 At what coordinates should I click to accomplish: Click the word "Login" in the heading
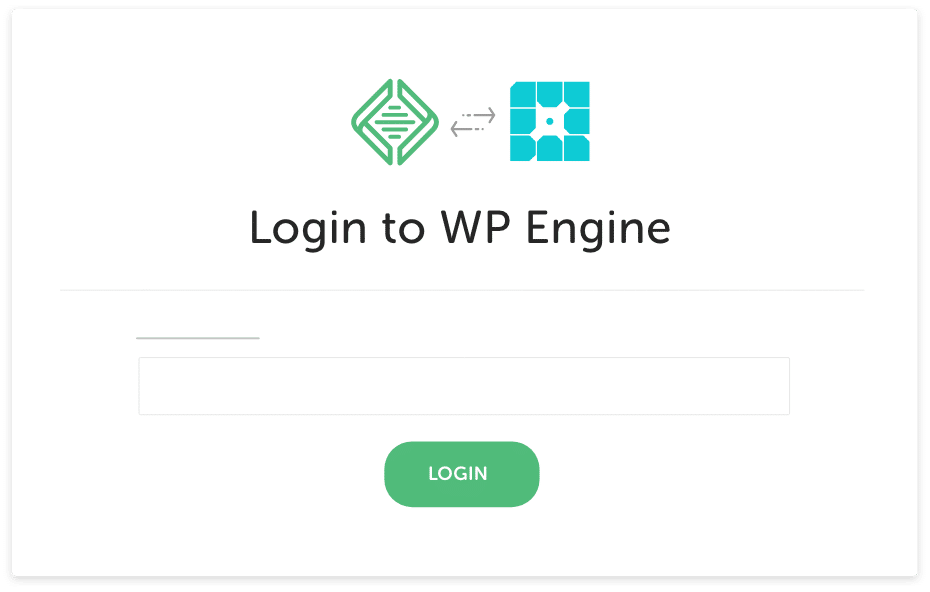pyautogui.click(x=307, y=230)
